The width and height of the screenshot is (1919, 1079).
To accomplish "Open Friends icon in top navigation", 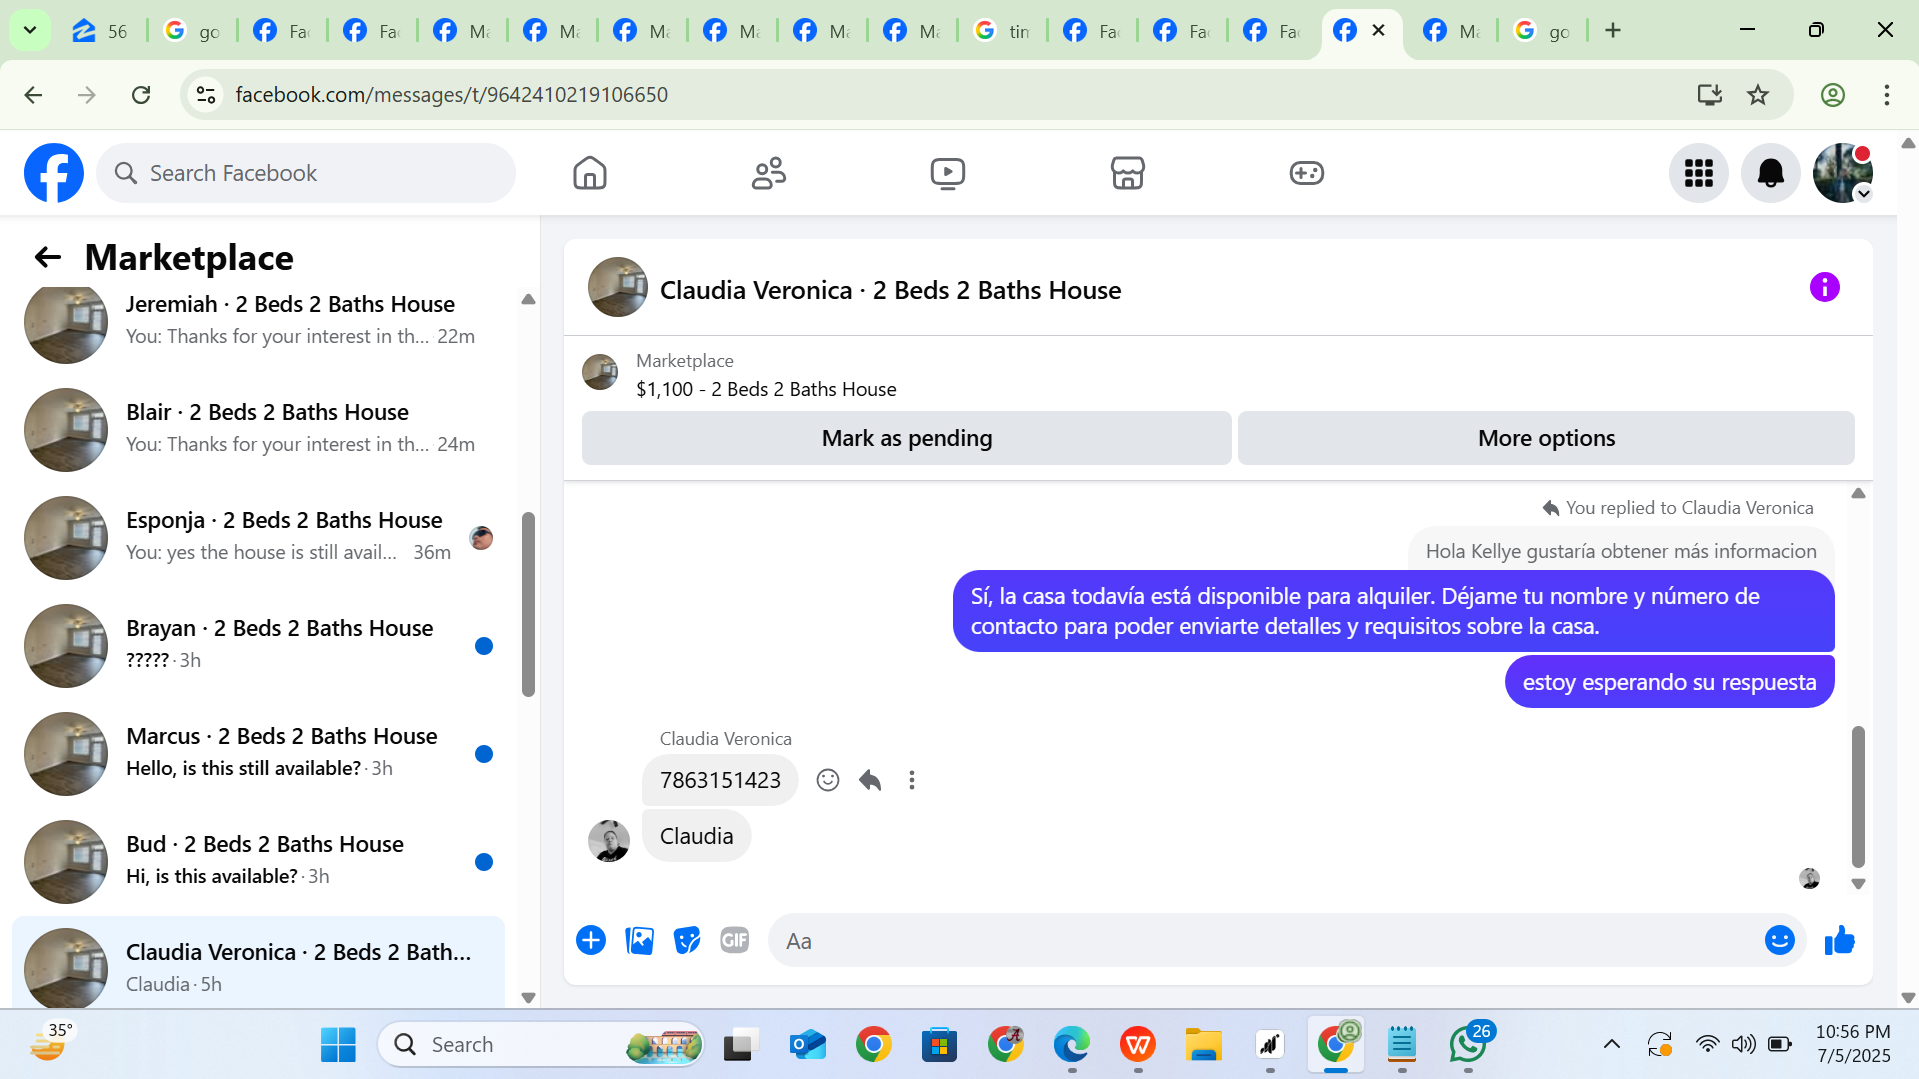I will click(769, 173).
